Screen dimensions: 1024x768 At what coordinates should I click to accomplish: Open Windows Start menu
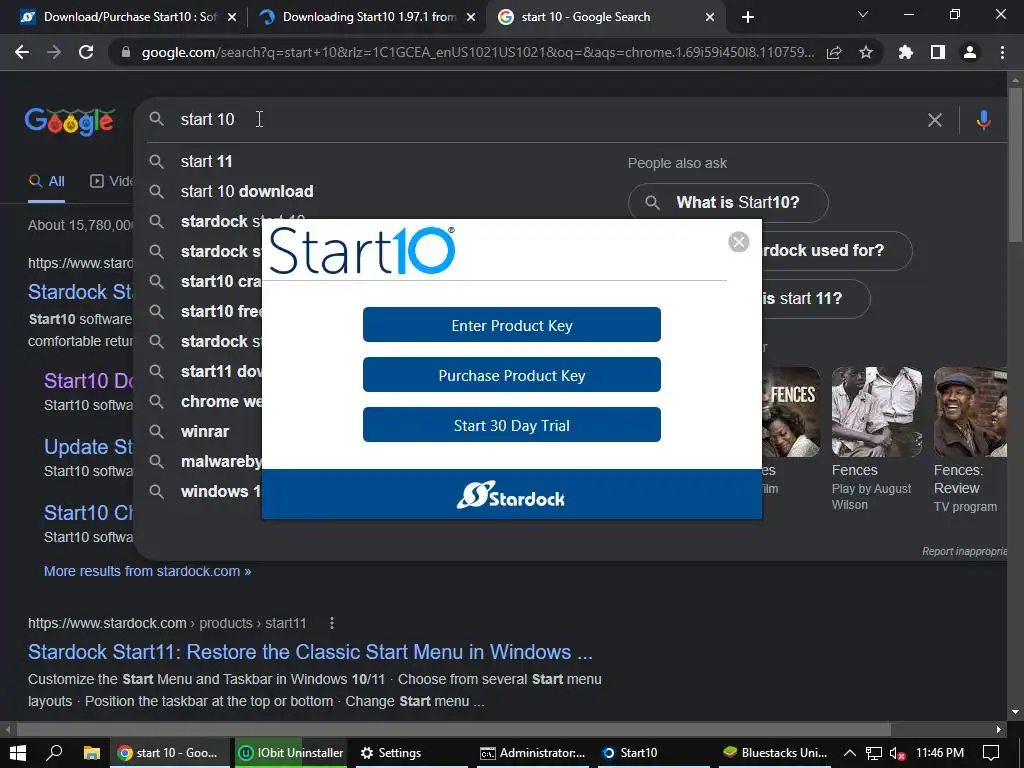tap(18, 753)
